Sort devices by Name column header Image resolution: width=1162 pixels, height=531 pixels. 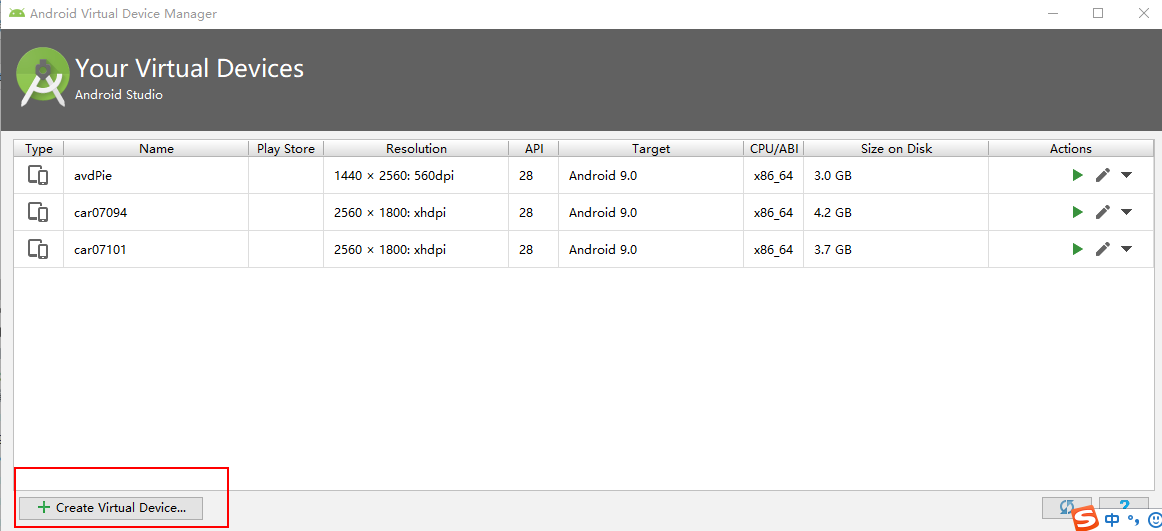156,148
